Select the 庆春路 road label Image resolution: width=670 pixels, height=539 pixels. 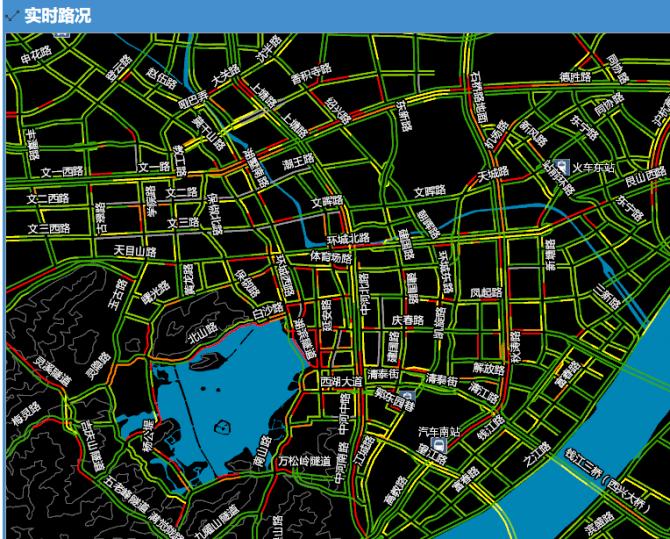point(407,320)
